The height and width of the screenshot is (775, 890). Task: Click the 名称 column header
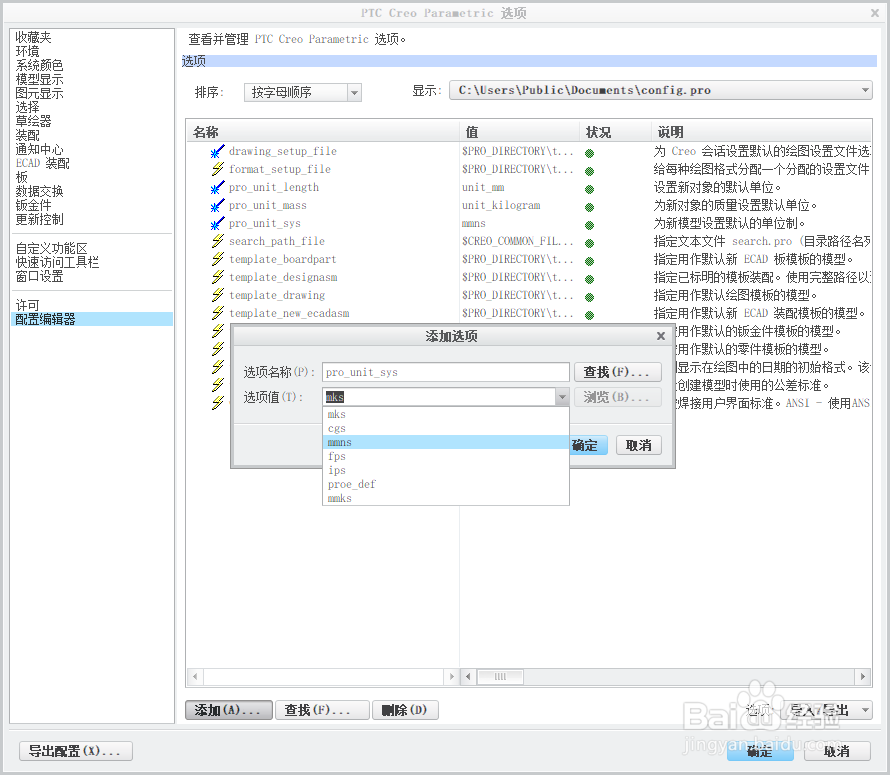click(322, 132)
